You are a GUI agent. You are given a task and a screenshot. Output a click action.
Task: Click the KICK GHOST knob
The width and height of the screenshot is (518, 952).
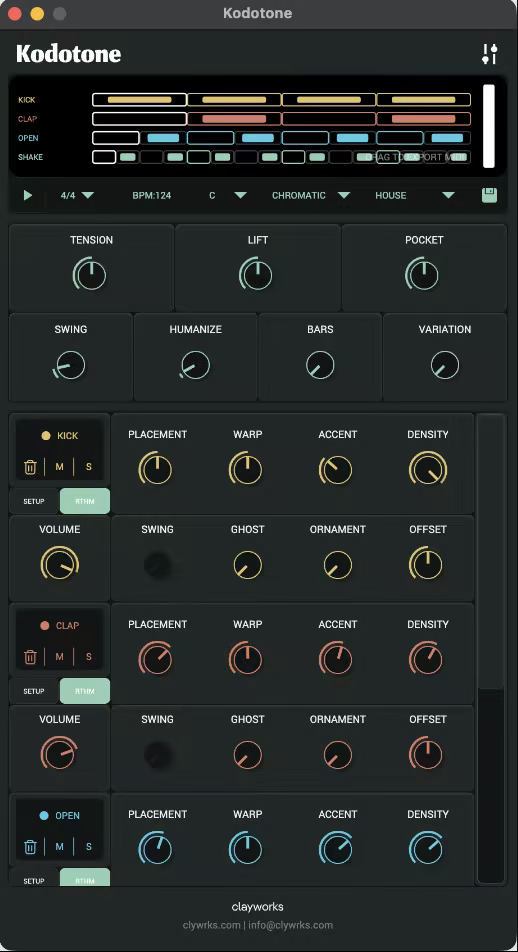(248, 565)
